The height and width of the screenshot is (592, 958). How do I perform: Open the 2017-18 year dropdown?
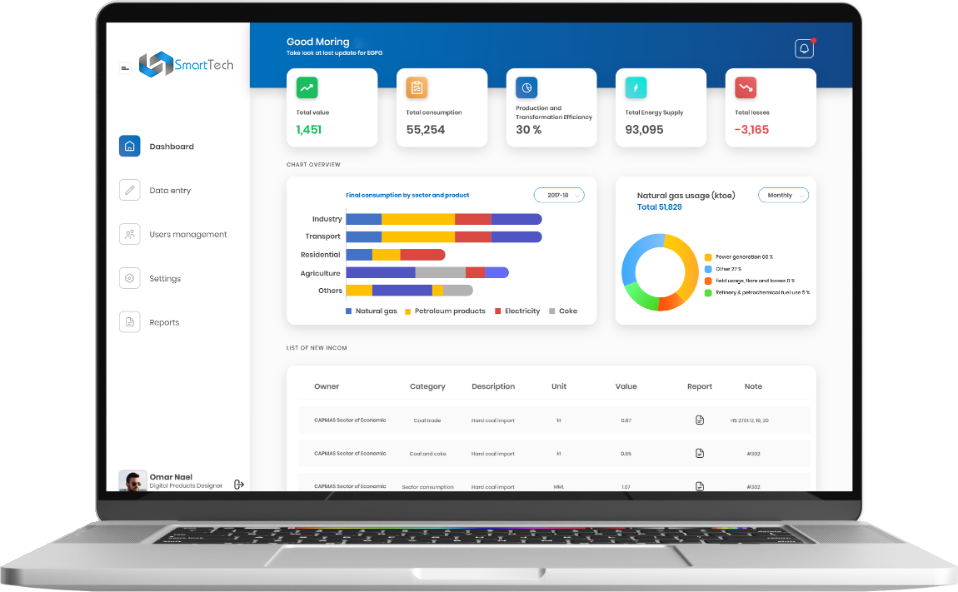tap(558, 195)
